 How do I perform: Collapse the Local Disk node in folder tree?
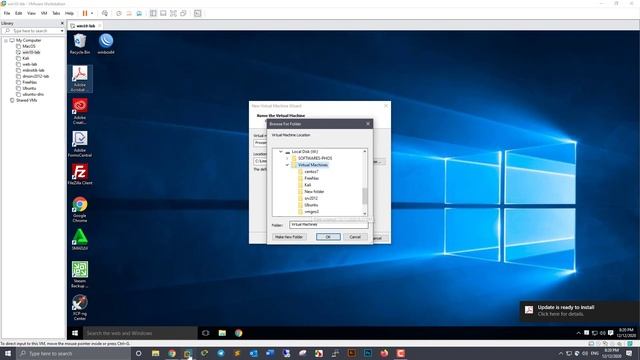[281, 151]
